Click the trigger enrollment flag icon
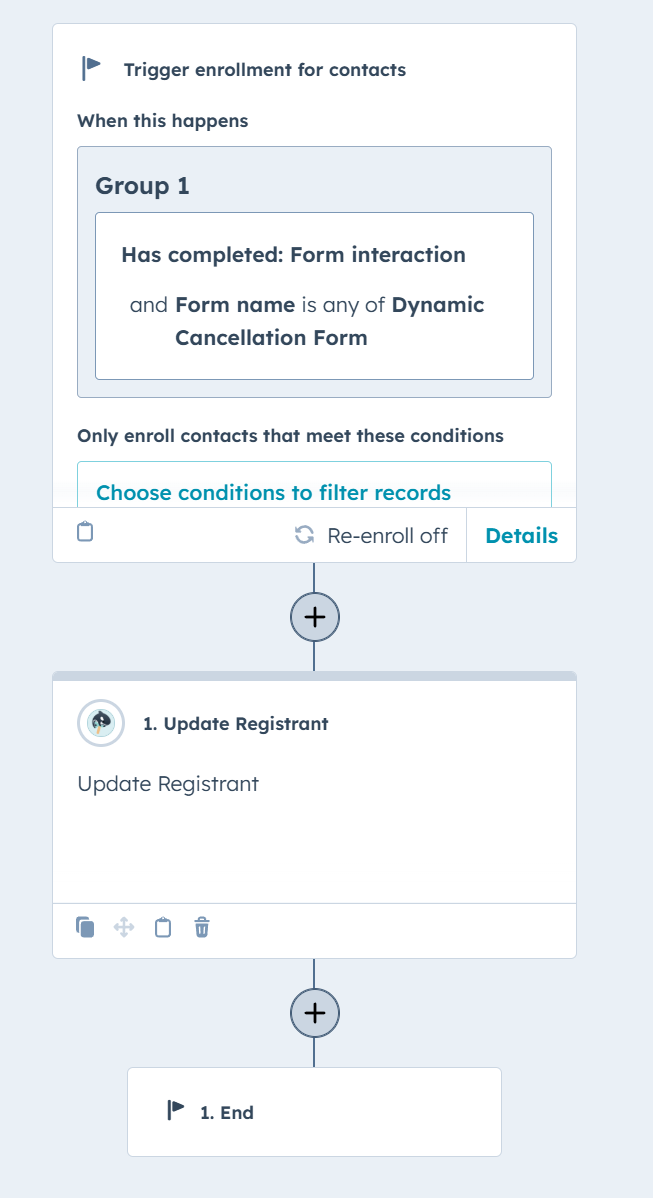This screenshot has width=653, height=1198. point(91,68)
